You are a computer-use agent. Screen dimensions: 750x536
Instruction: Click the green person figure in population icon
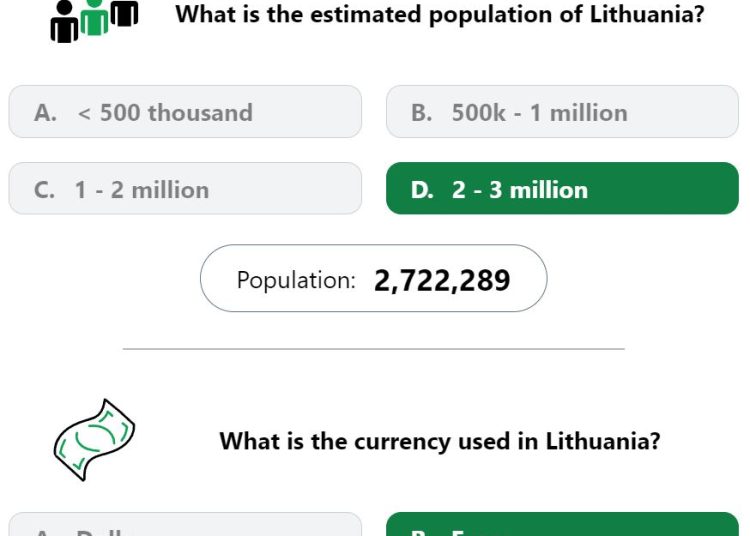pos(94,18)
